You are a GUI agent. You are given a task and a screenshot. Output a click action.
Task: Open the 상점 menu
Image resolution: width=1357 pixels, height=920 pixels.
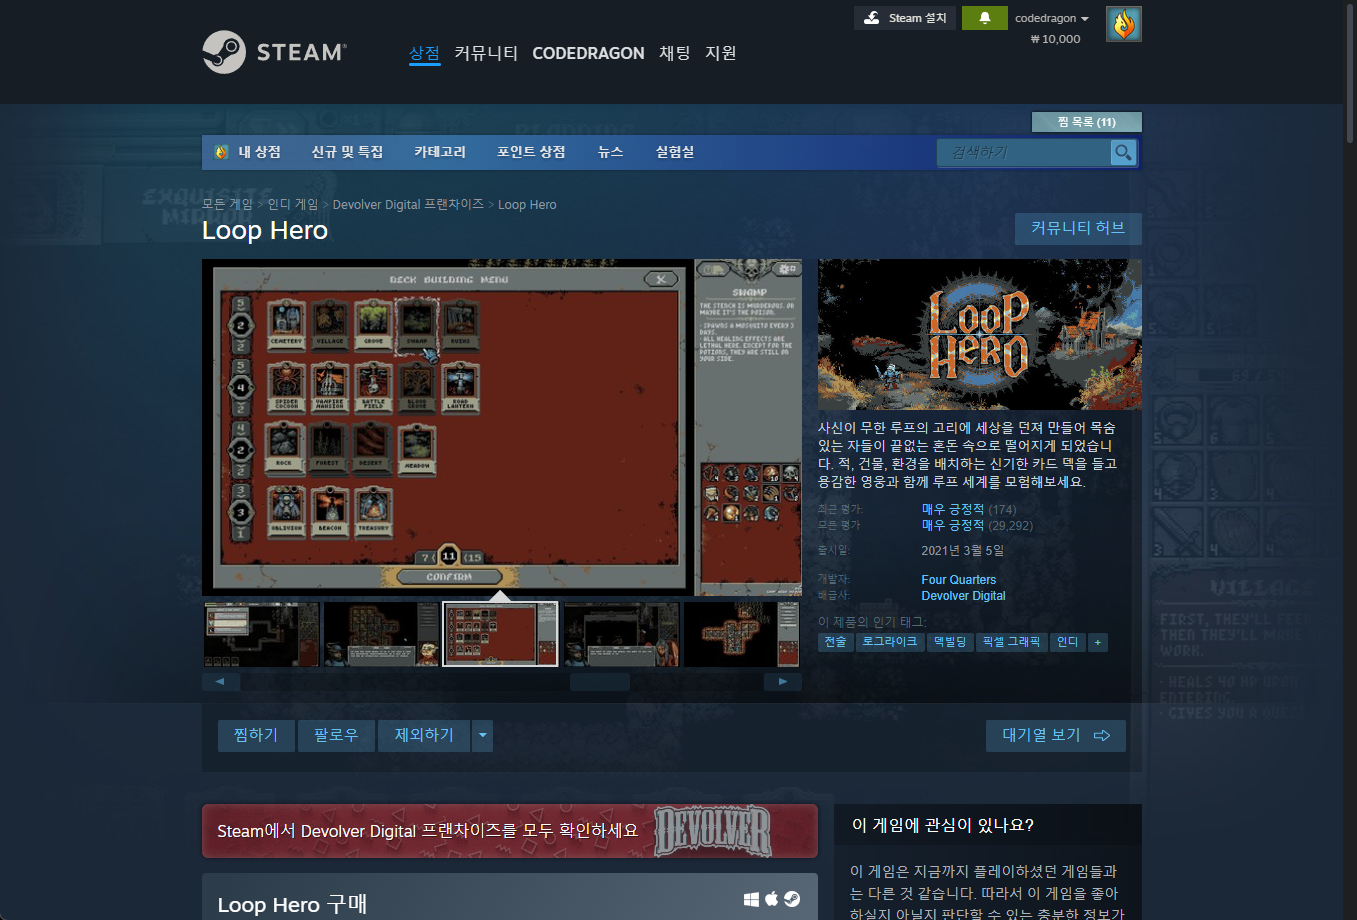[424, 53]
